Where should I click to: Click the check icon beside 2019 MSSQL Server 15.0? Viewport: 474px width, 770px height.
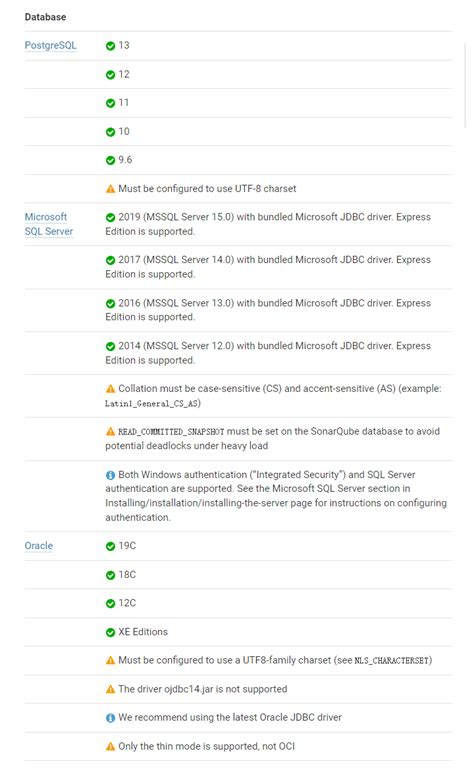coord(111,218)
